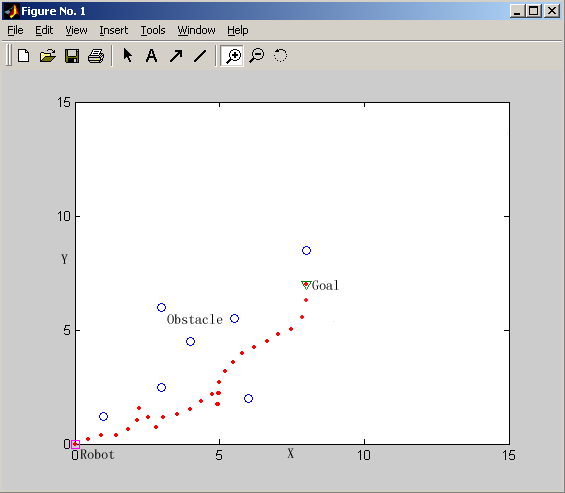Viewport: 565px width, 493px height.
Task: Click the blue obstacle circle above 'Obstacle' text
Action: [161, 307]
